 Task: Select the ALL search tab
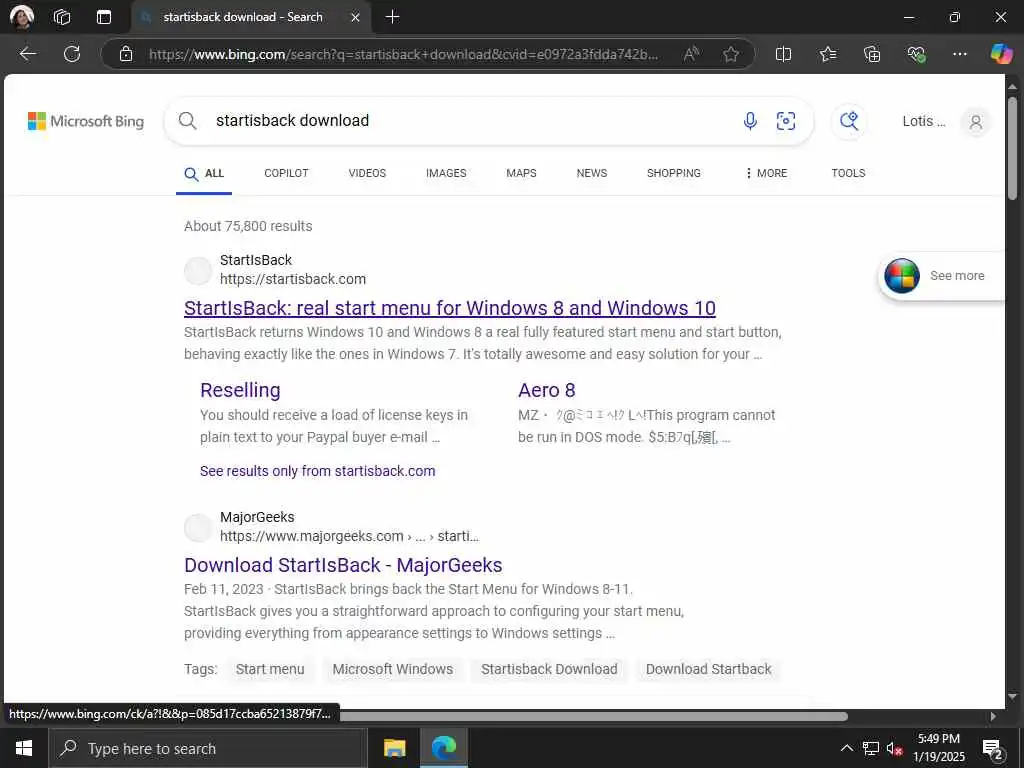[x=204, y=174]
